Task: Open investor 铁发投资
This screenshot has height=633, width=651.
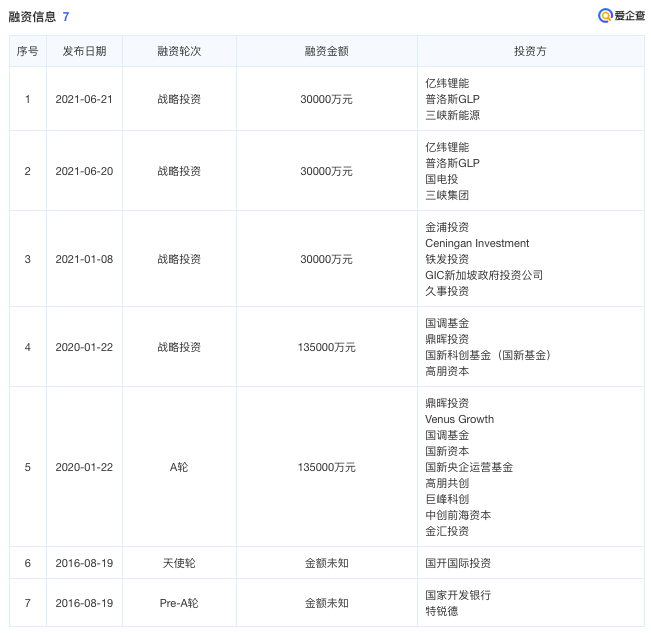Action: pyautogui.click(x=447, y=259)
